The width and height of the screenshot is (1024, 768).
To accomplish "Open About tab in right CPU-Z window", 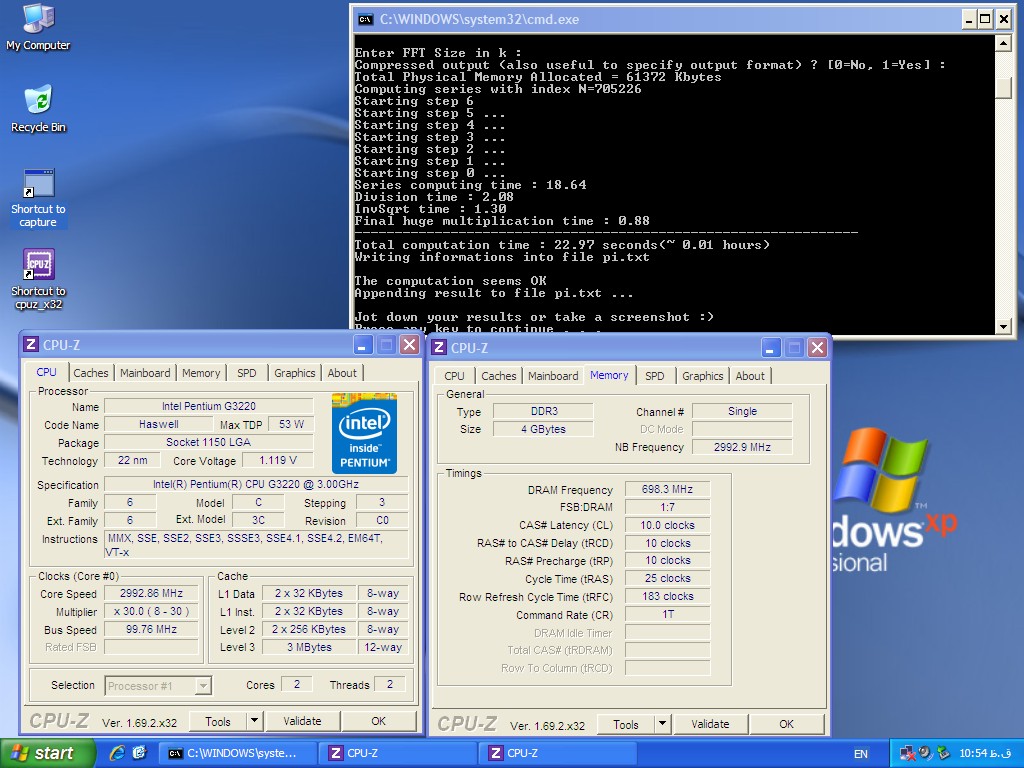I will click(750, 376).
